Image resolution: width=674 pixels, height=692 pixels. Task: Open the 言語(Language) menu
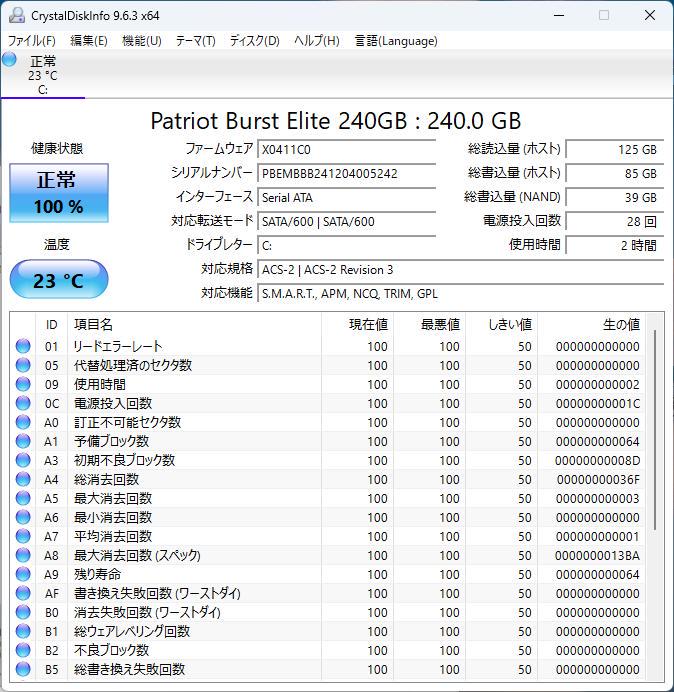click(396, 41)
